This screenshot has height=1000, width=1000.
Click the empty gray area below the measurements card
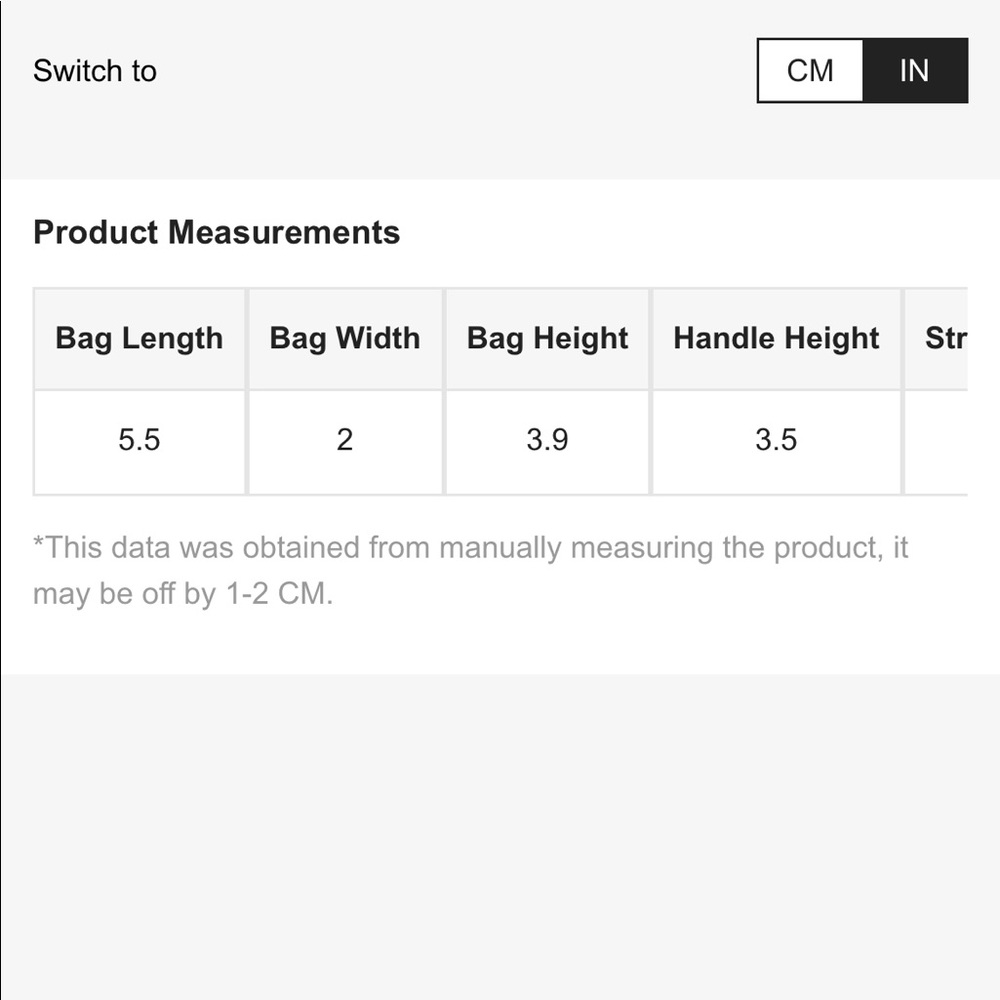click(x=500, y=830)
